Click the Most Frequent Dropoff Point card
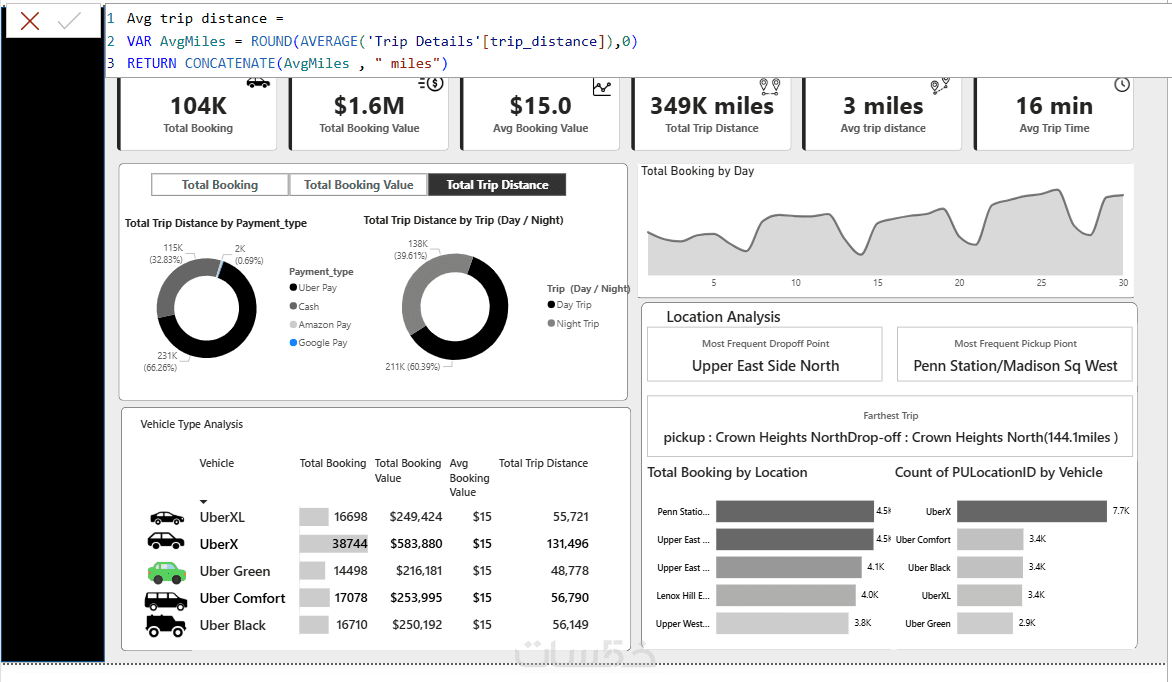The width and height of the screenshot is (1172, 682). coord(765,354)
